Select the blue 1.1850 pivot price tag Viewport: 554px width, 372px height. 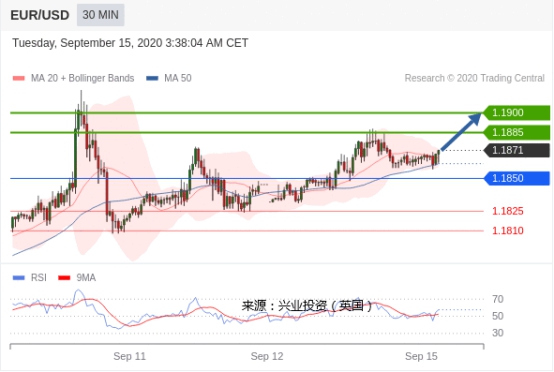[x=517, y=178]
